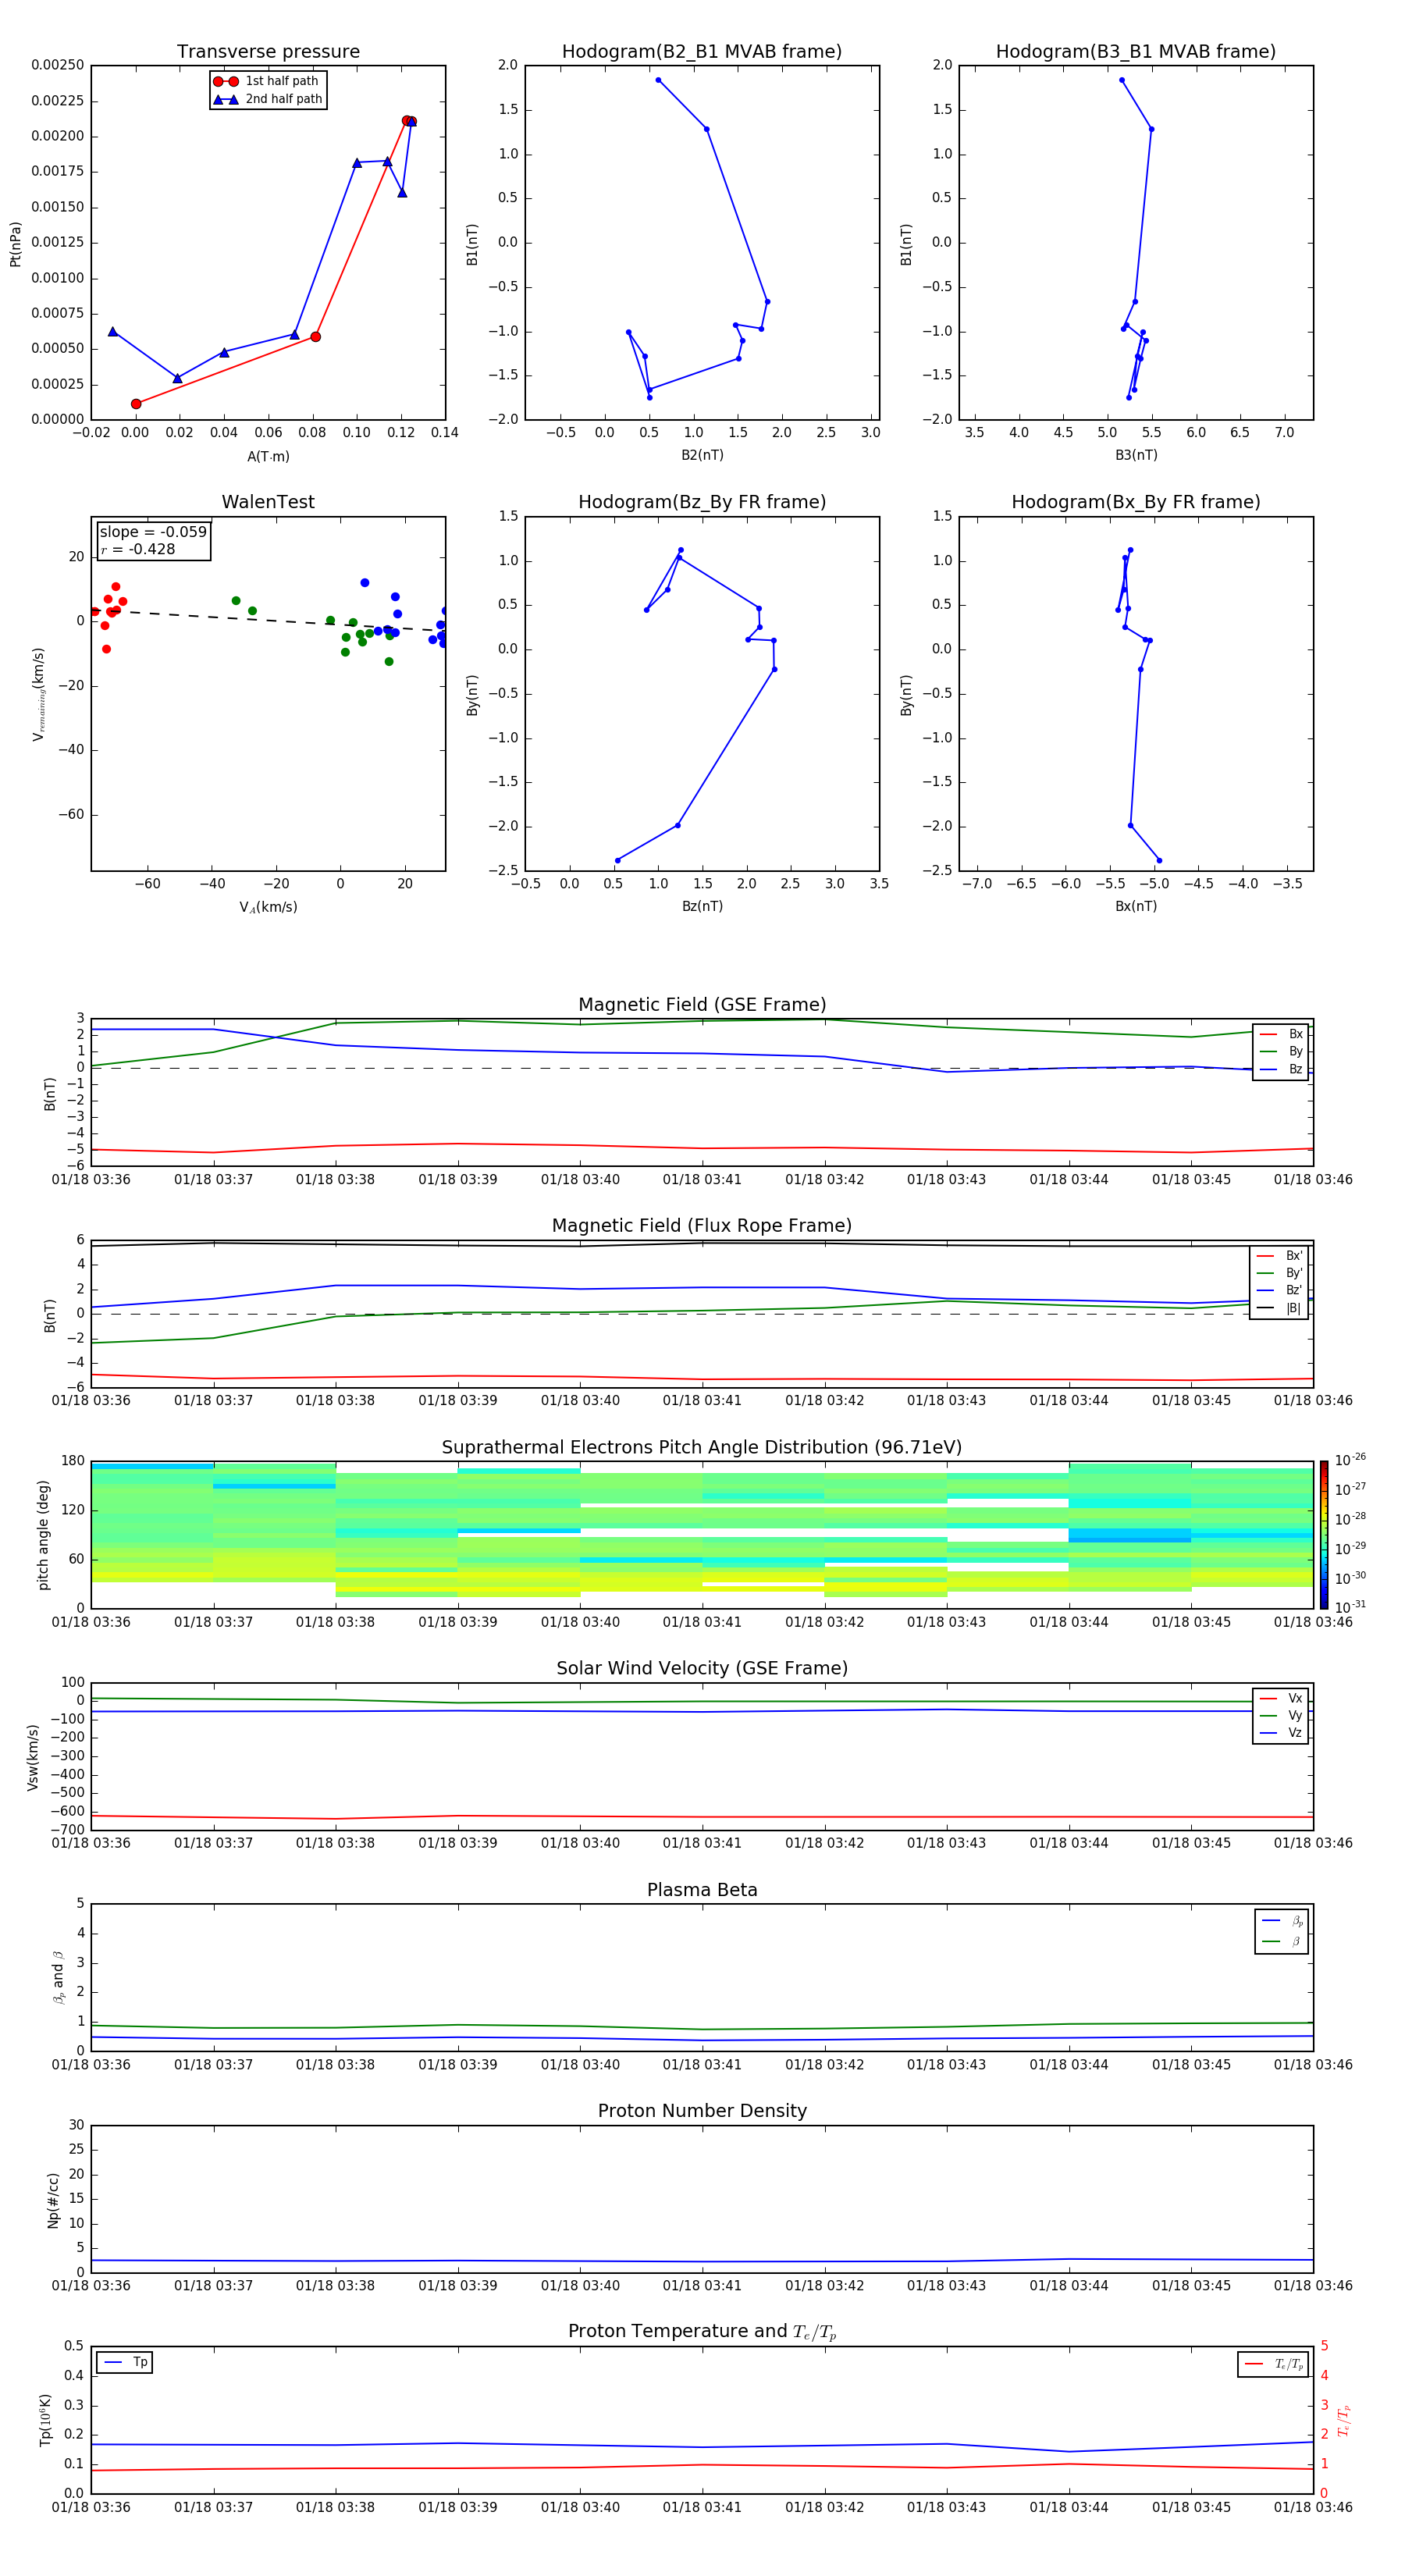This screenshot has width=1405, height=2576.
Task: Select 'Vz' in the velocity legend
Action: click(x=1281, y=1733)
